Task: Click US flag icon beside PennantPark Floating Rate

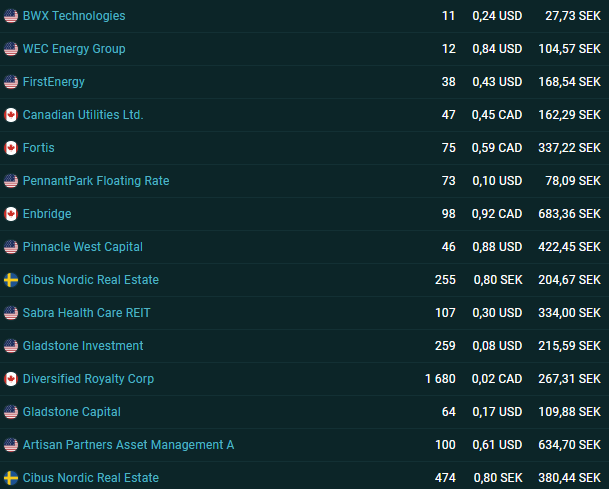Action: (11, 181)
